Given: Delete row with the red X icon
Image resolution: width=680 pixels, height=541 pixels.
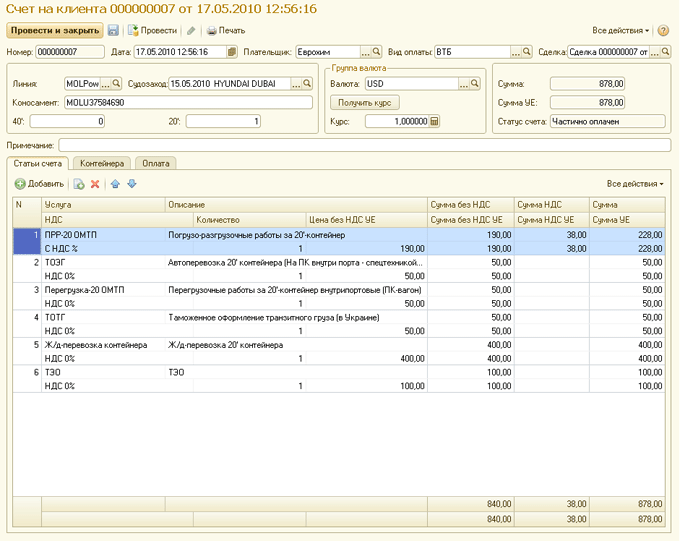Looking at the screenshot, I should pyautogui.click(x=95, y=184).
